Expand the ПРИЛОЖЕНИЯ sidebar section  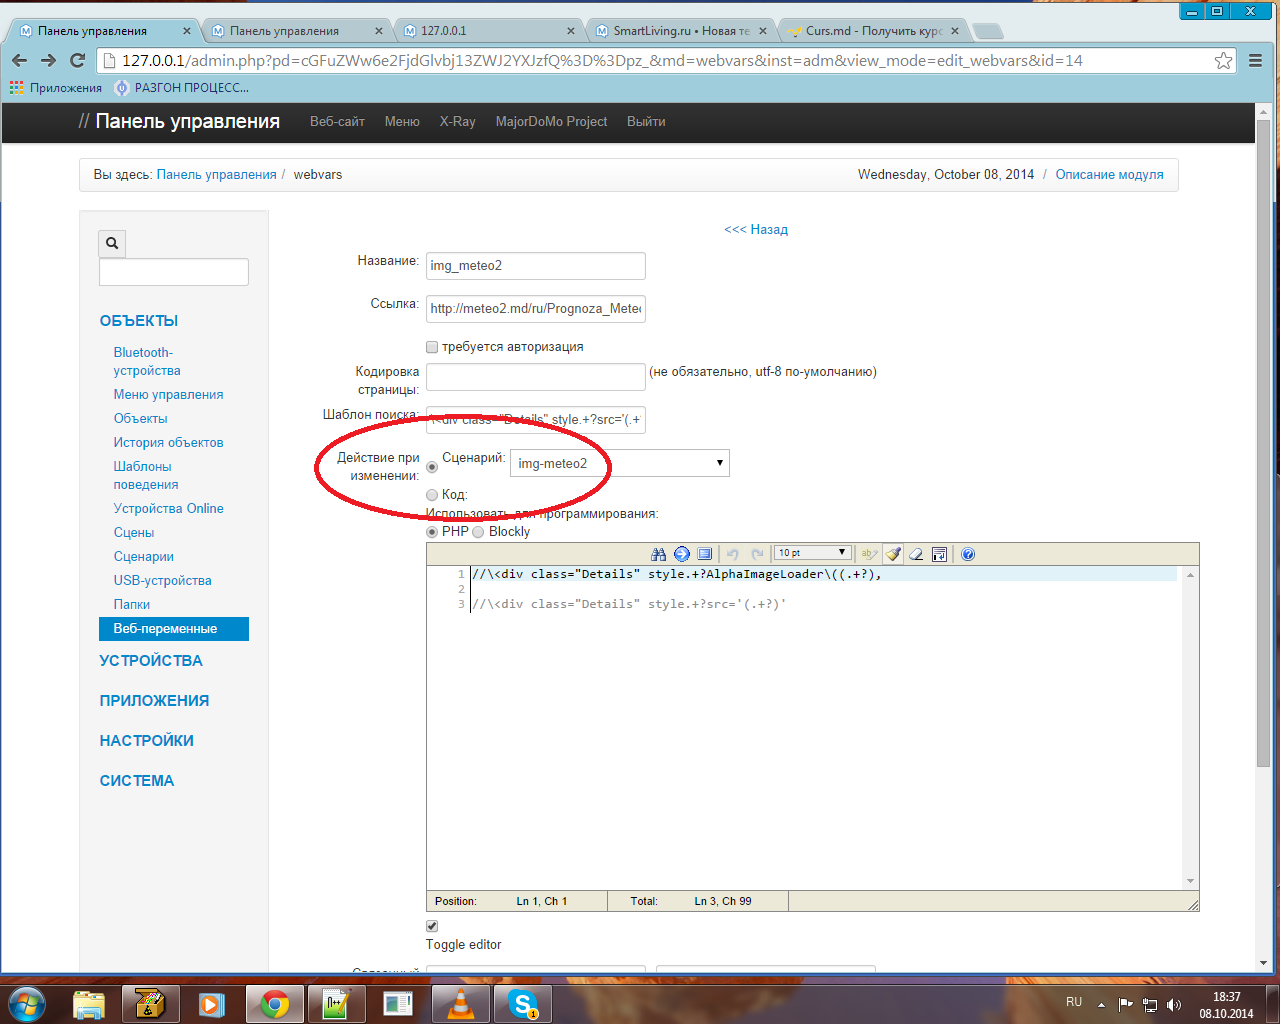coord(154,701)
